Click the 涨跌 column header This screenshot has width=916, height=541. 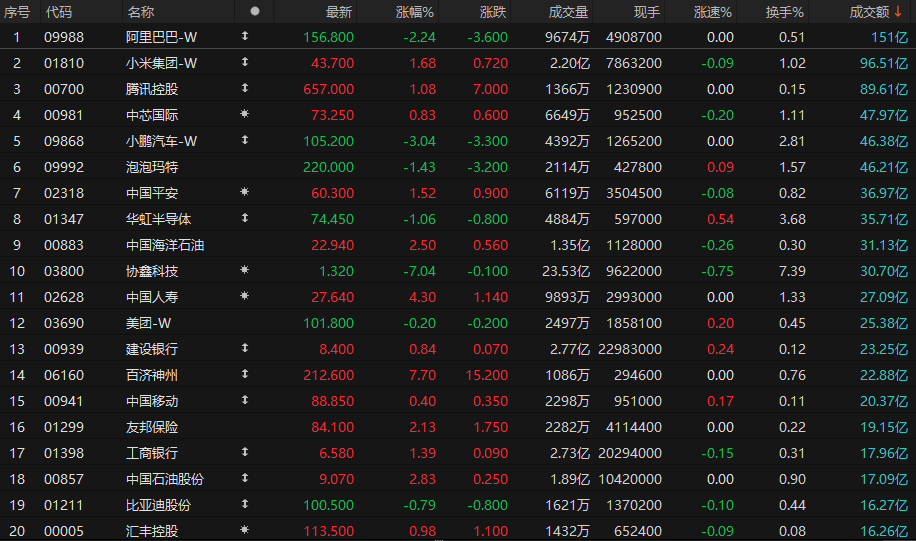pos(493,12)
